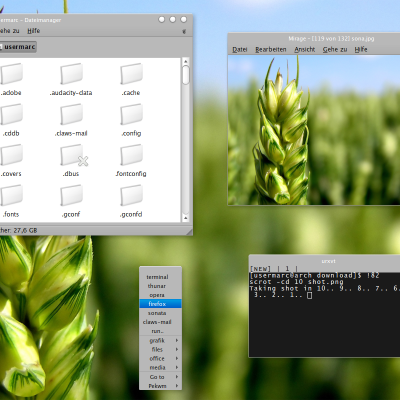Launch thunar from the popup menu
Viewport: 400px width, 400px height.
click(x=160, y=286)
